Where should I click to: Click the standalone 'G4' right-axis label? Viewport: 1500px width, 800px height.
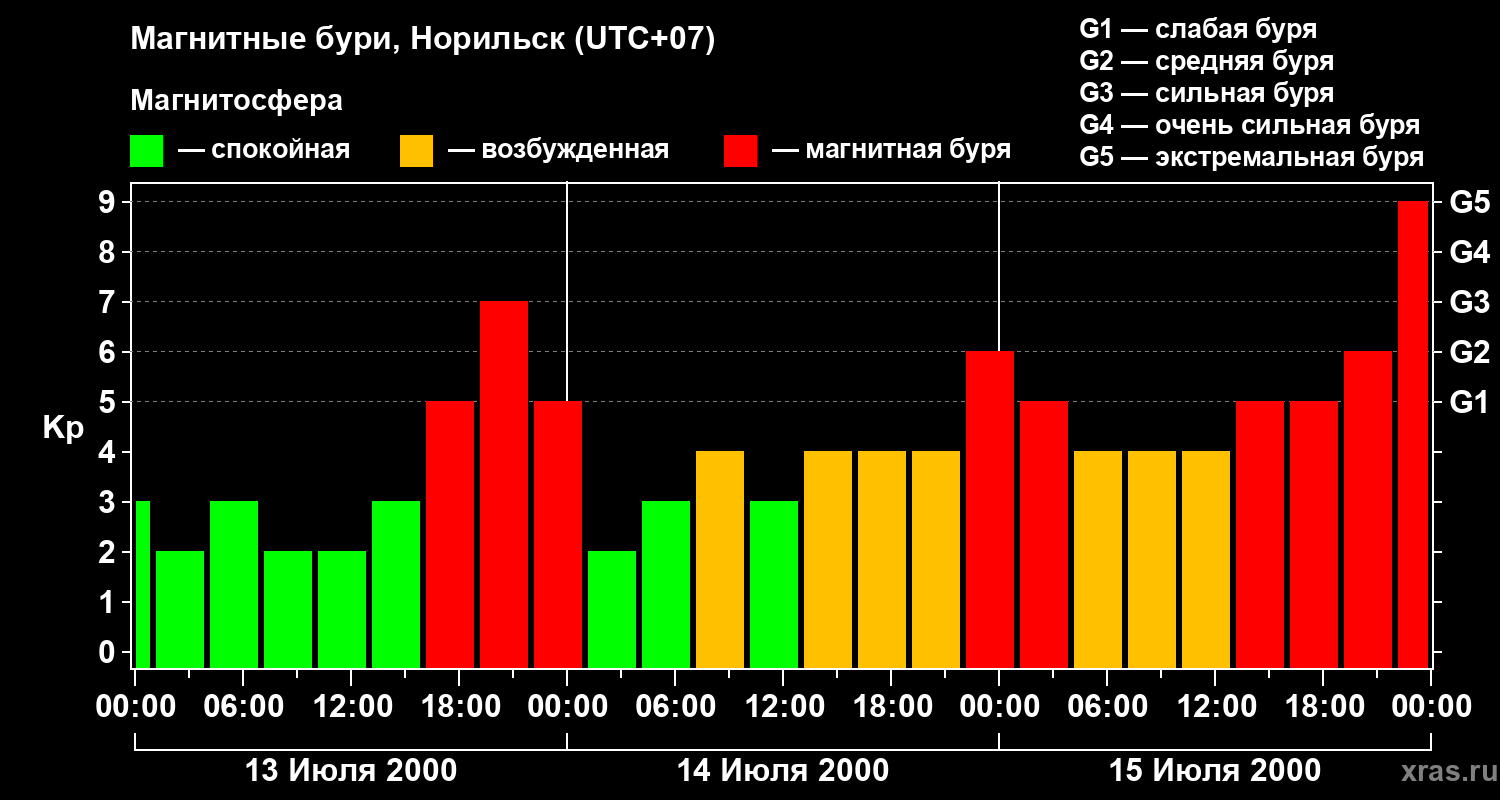[x=1469, y=253]
